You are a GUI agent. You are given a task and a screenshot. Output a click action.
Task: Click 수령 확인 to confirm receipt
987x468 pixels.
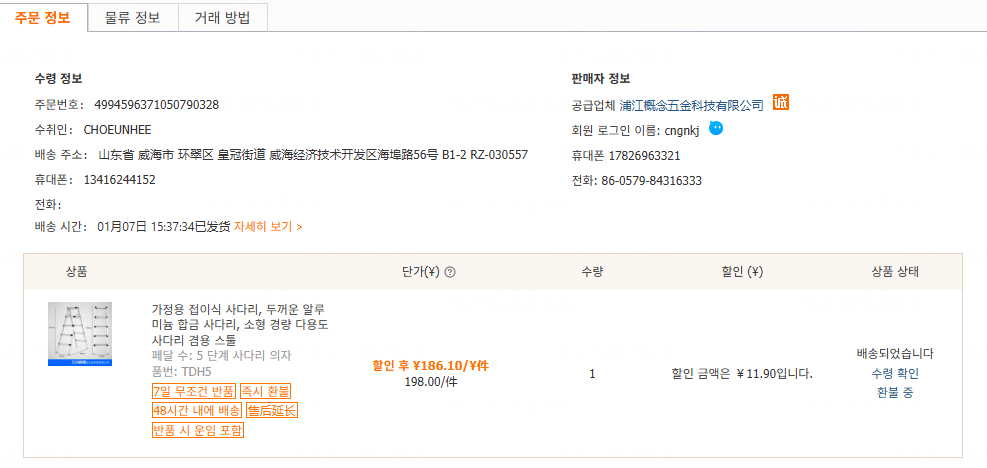pos(895,373)
